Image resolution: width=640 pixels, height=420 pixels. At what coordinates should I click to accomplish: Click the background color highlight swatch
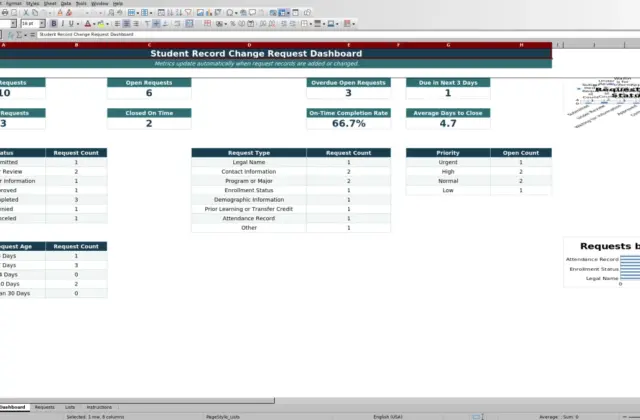click(x=100, y=24)
